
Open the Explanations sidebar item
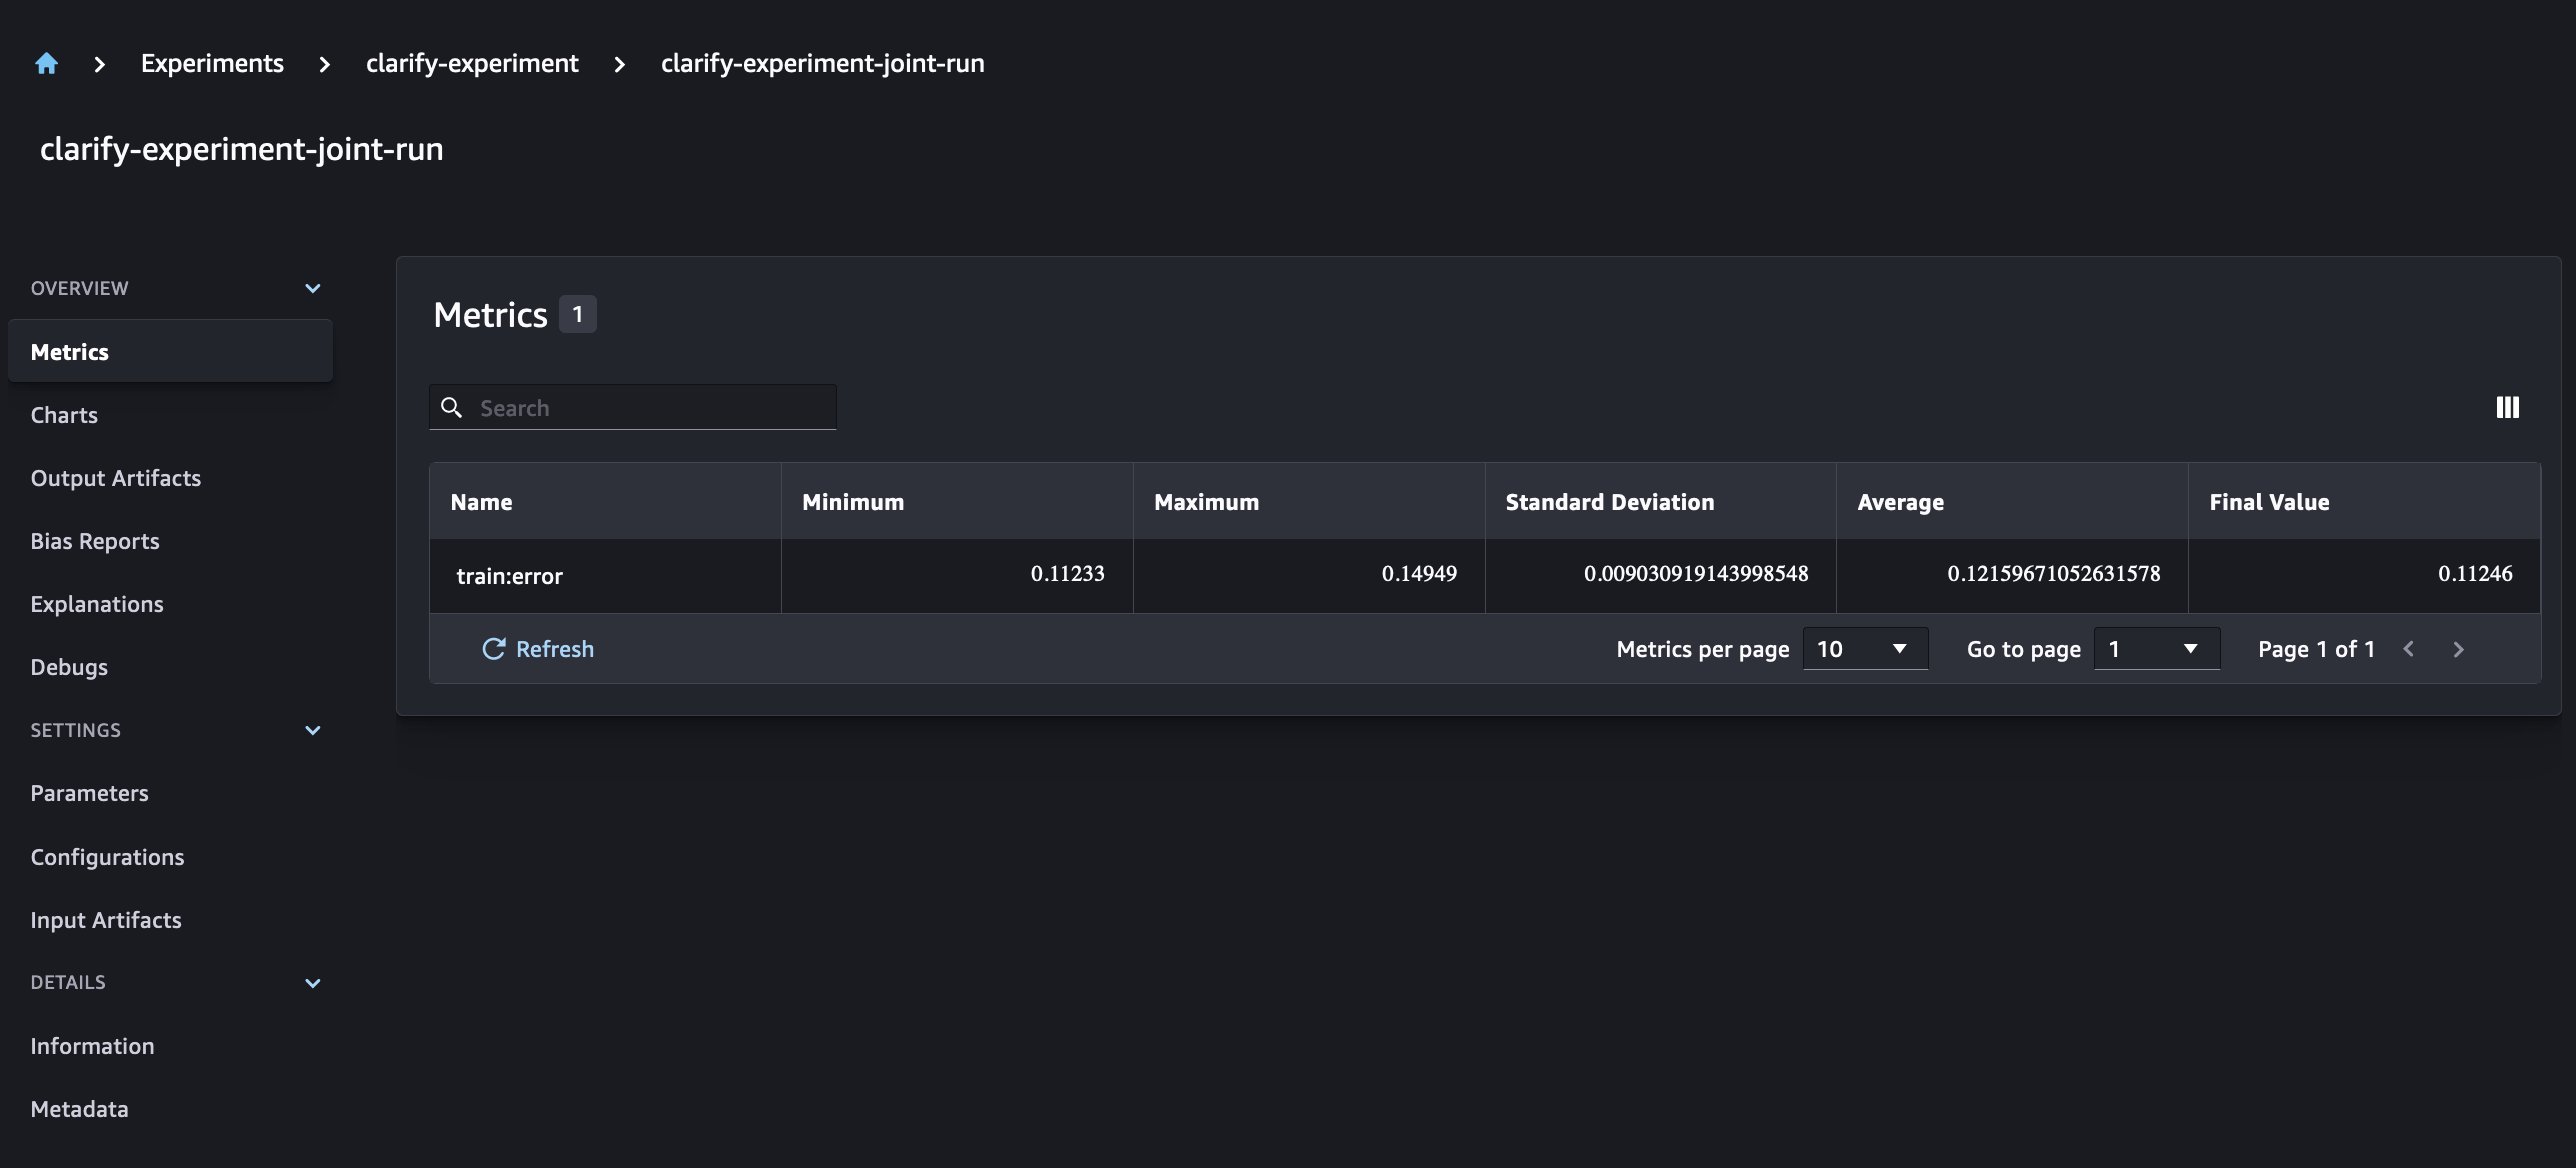coord(97,604)
